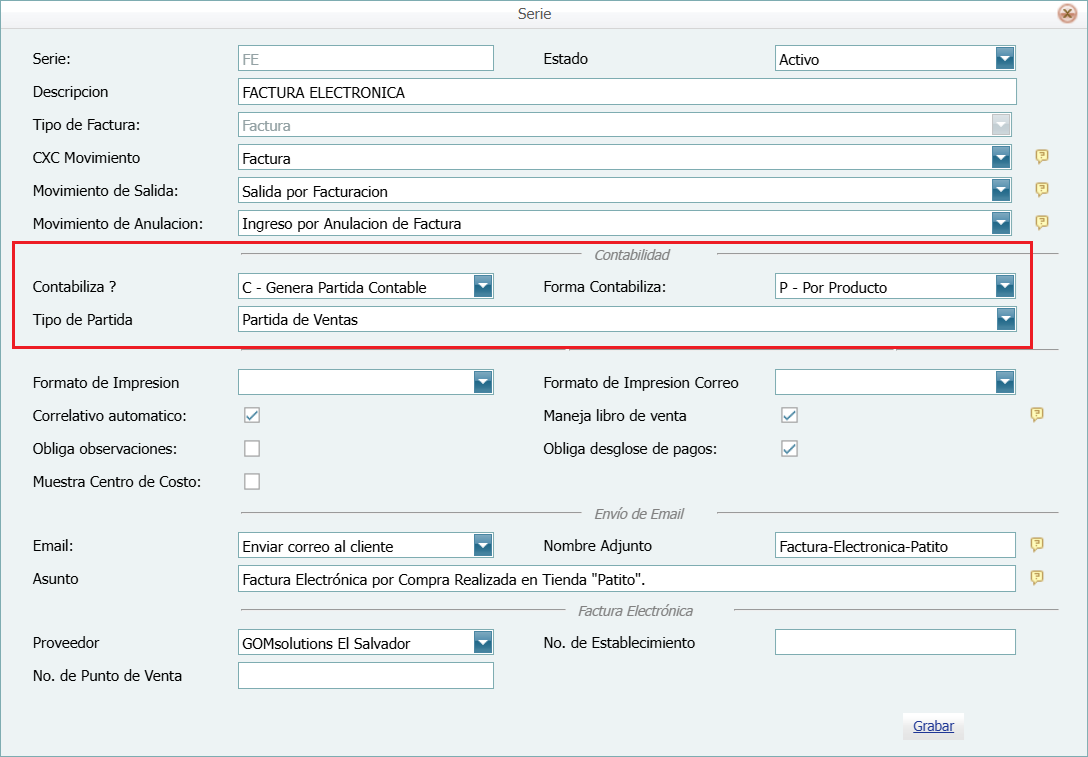1088x757 pixels.
Task: Enable Muestra Centro de Costo
Action: point(251,481)
